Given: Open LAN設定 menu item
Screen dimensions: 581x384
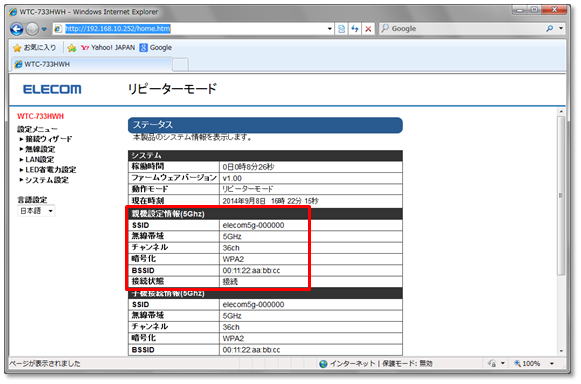Looking at the screenshot, I should [39, 160].
